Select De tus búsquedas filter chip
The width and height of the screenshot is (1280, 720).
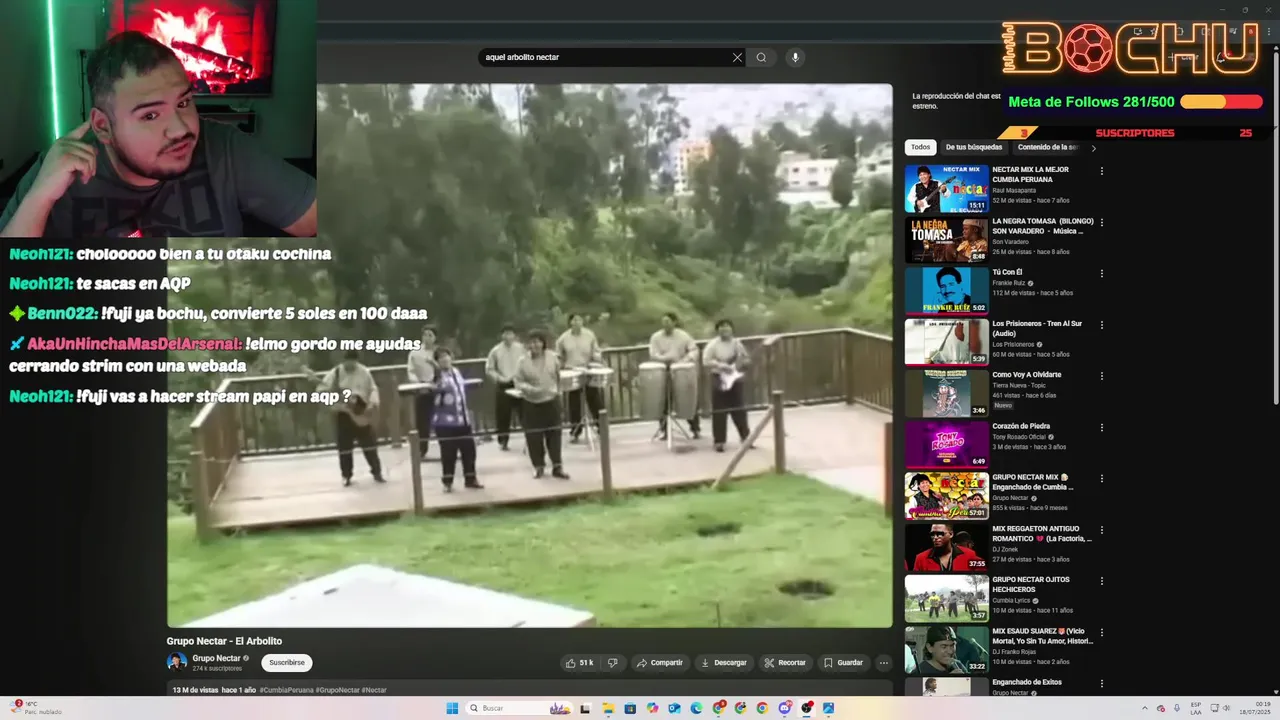click(x=974, y=147)
